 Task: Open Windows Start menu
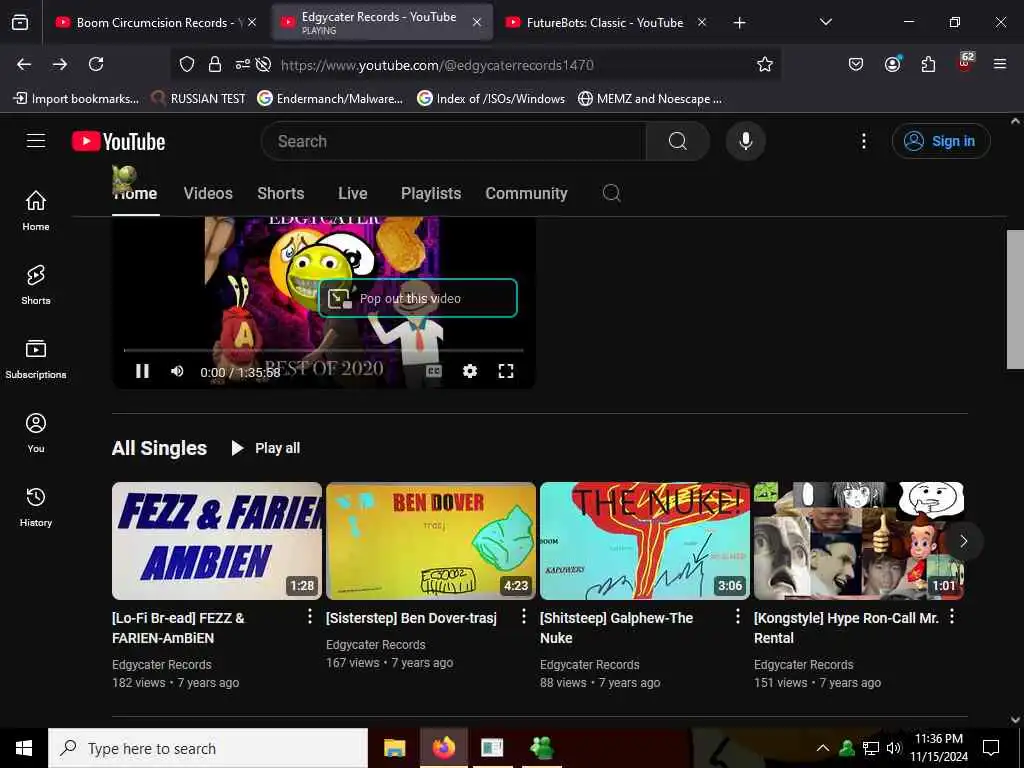tap(24, 748)
